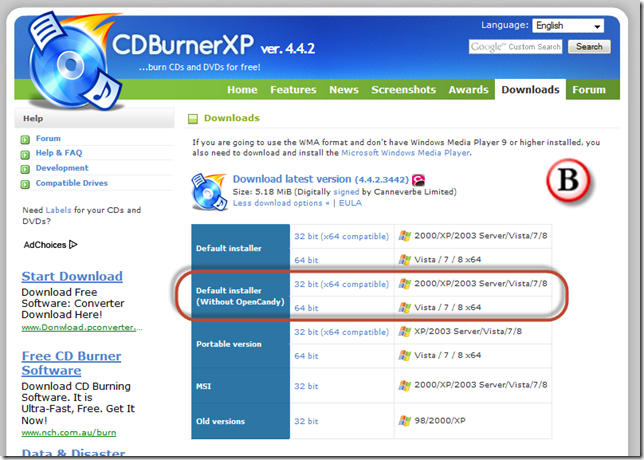
Task: Select the Downloads tab
Action: [530, 90]
